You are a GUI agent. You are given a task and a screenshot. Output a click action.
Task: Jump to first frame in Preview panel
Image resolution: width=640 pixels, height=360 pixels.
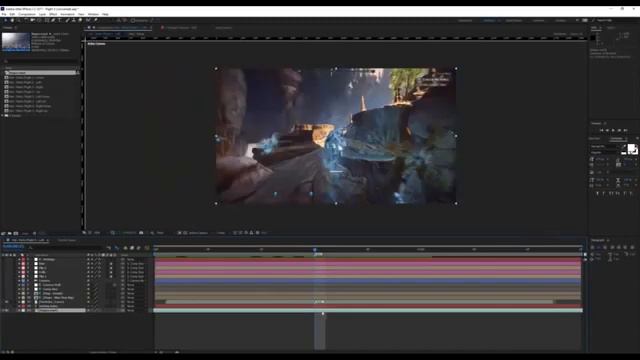coord(602,130)
